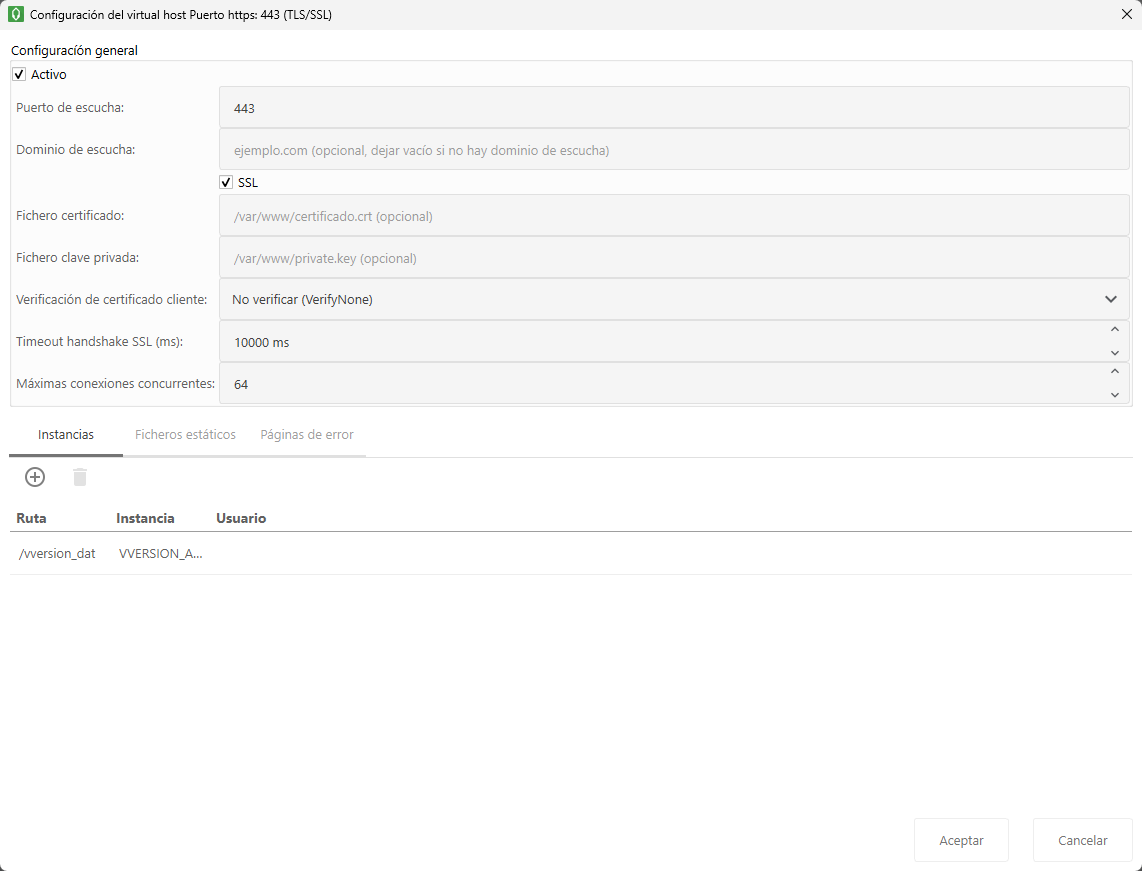Decrease maximum concurrent connections value
The height and width of the screenshot is (871, 1142).
coord(1114,394)
